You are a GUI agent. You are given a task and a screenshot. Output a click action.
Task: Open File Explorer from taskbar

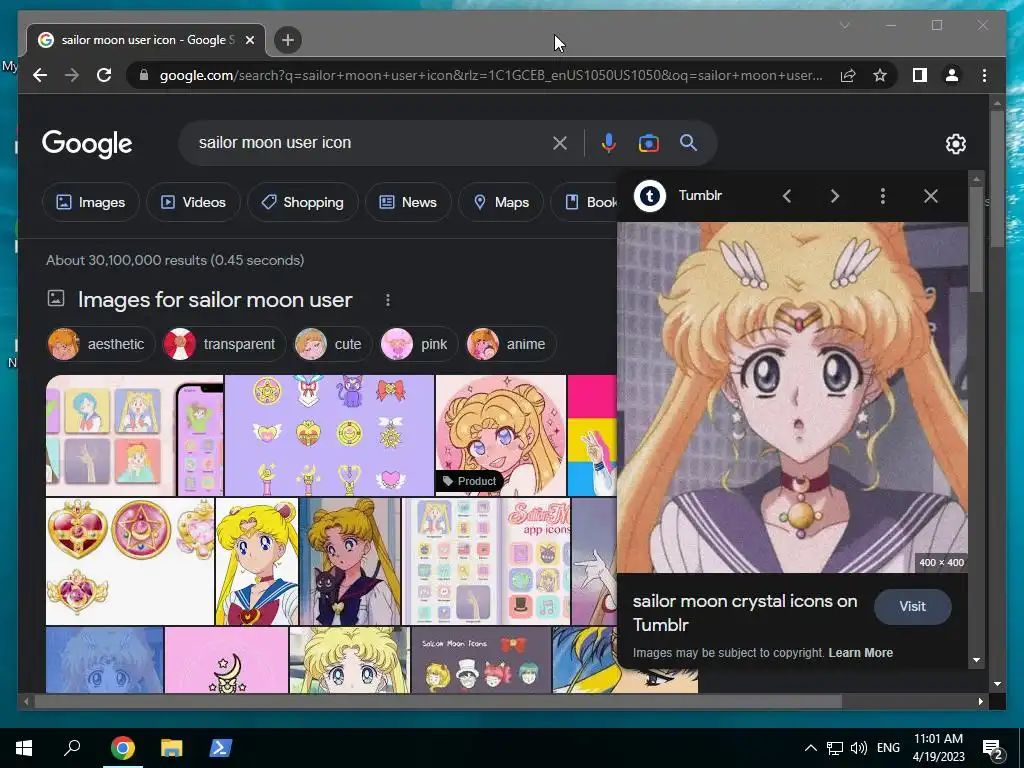click(x=172, y=748)
